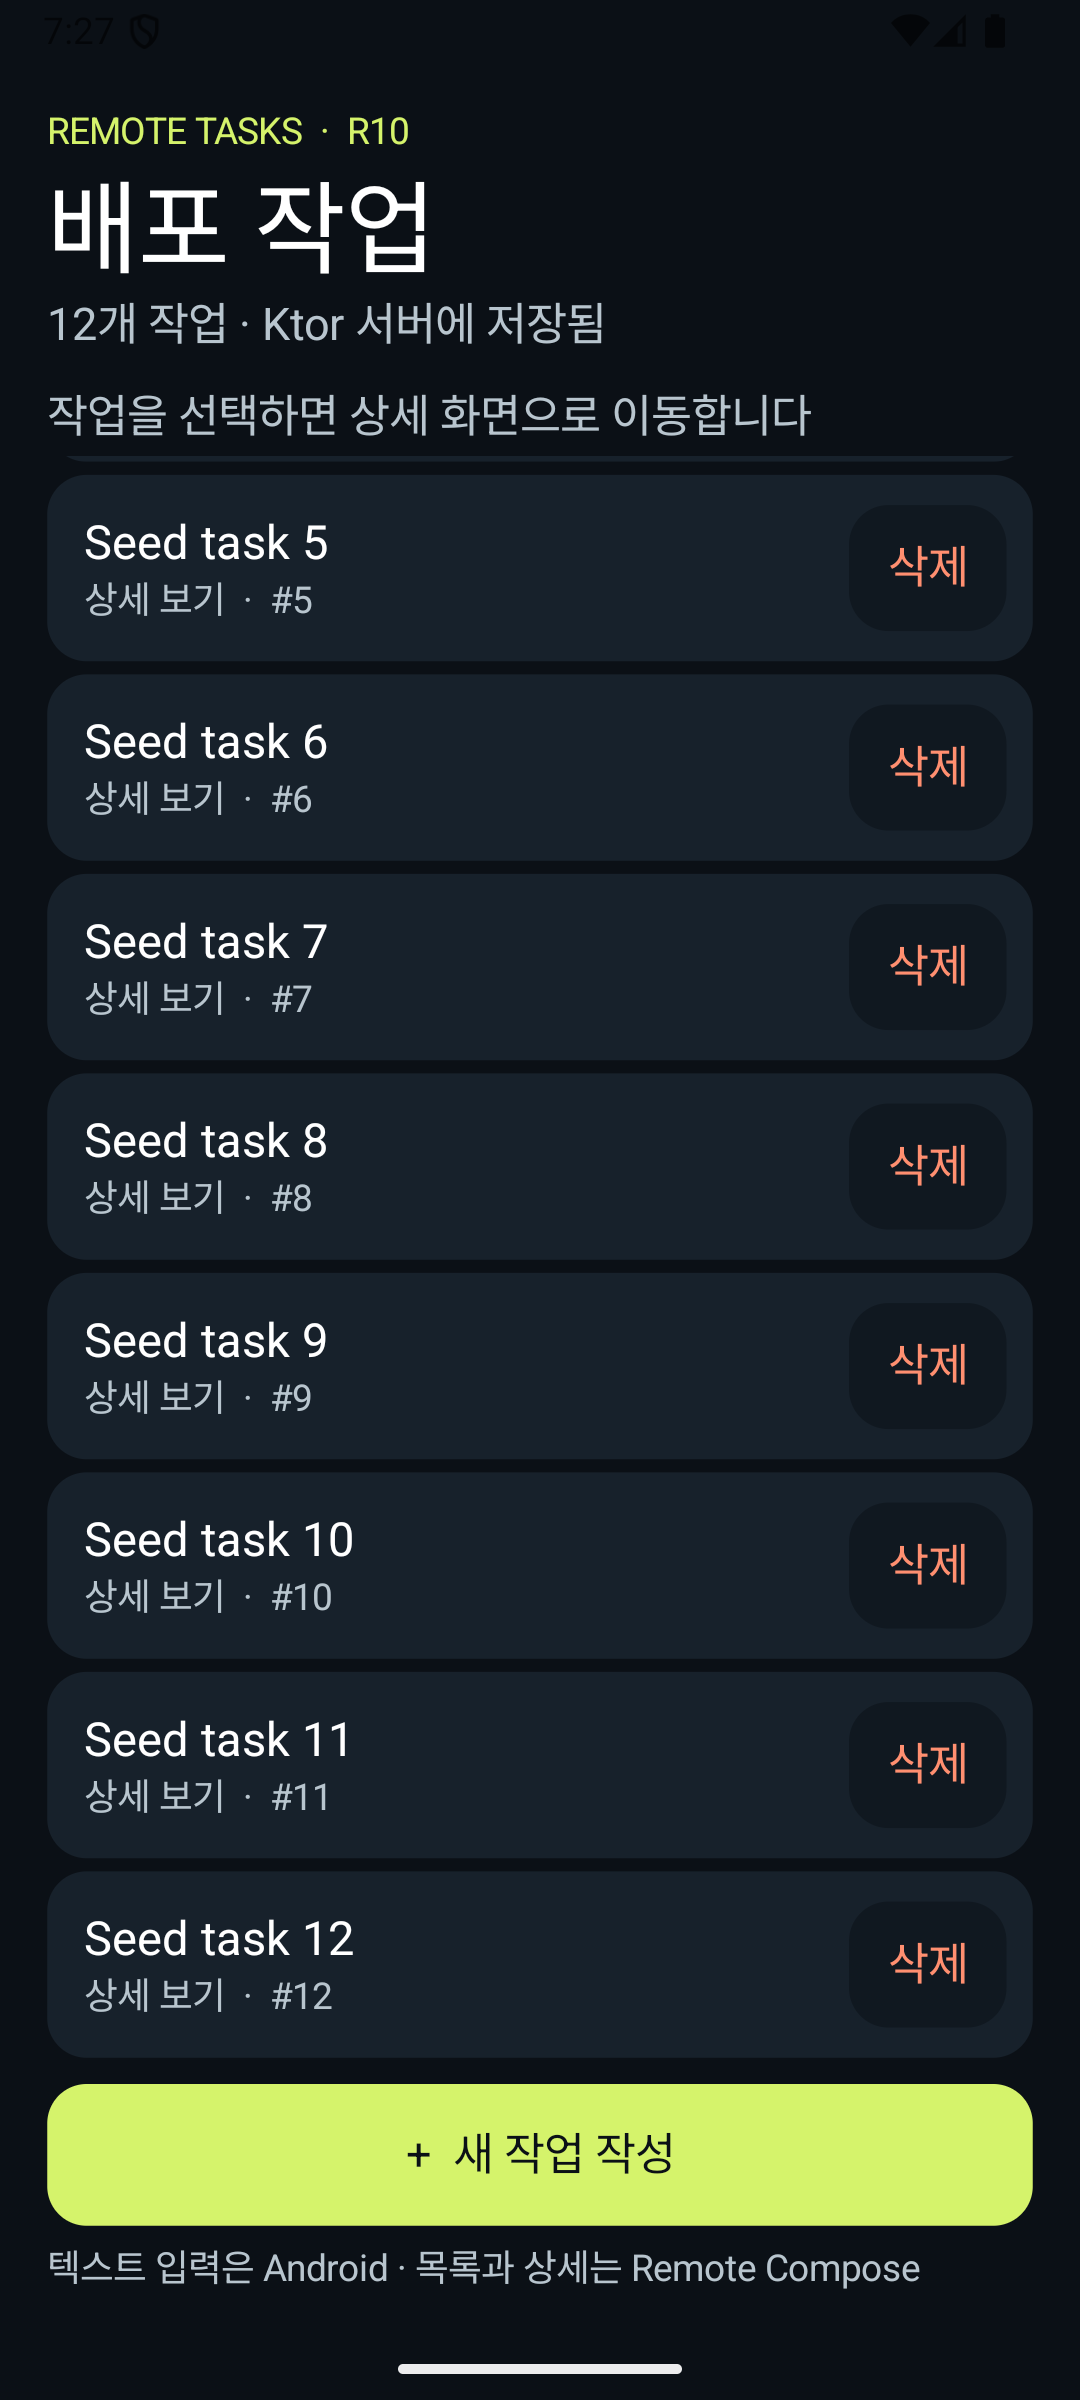Image resolution: width=1080 pixels, height=2400 pixels.
Task: Remove Seed task 8 with 삭제
Action: [927, 1166]
